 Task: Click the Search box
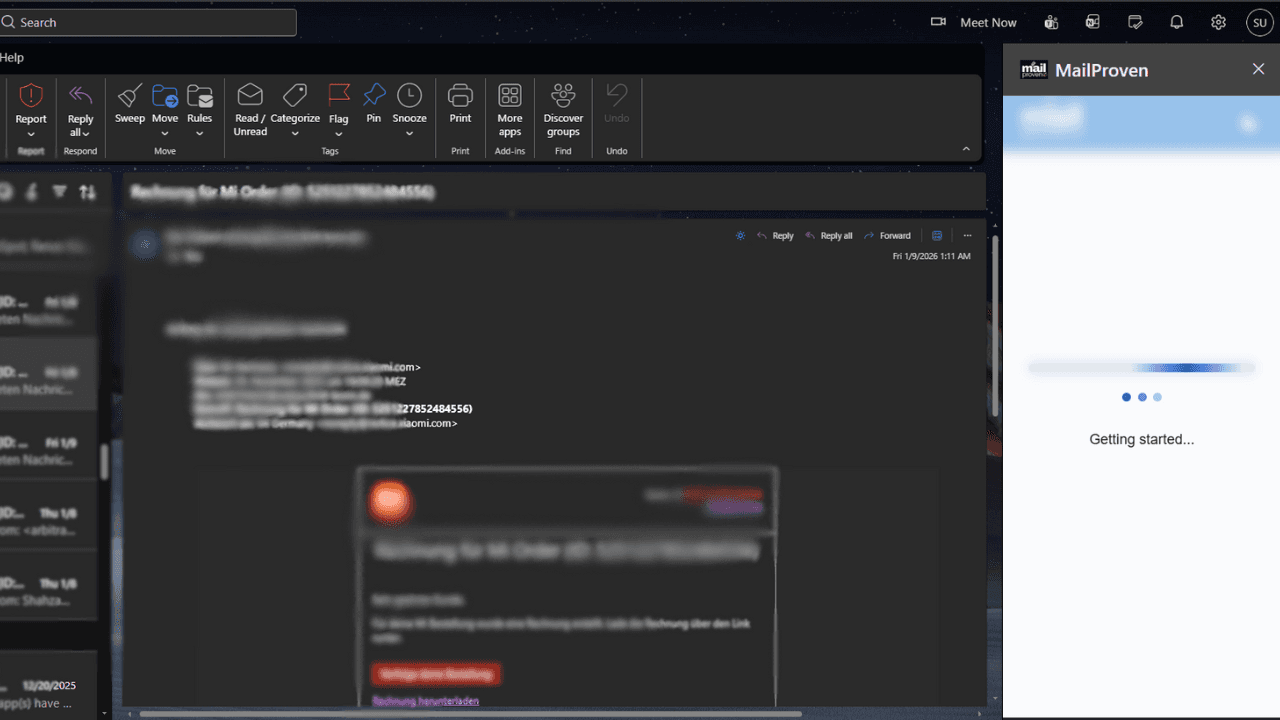[x=148, y=22]
